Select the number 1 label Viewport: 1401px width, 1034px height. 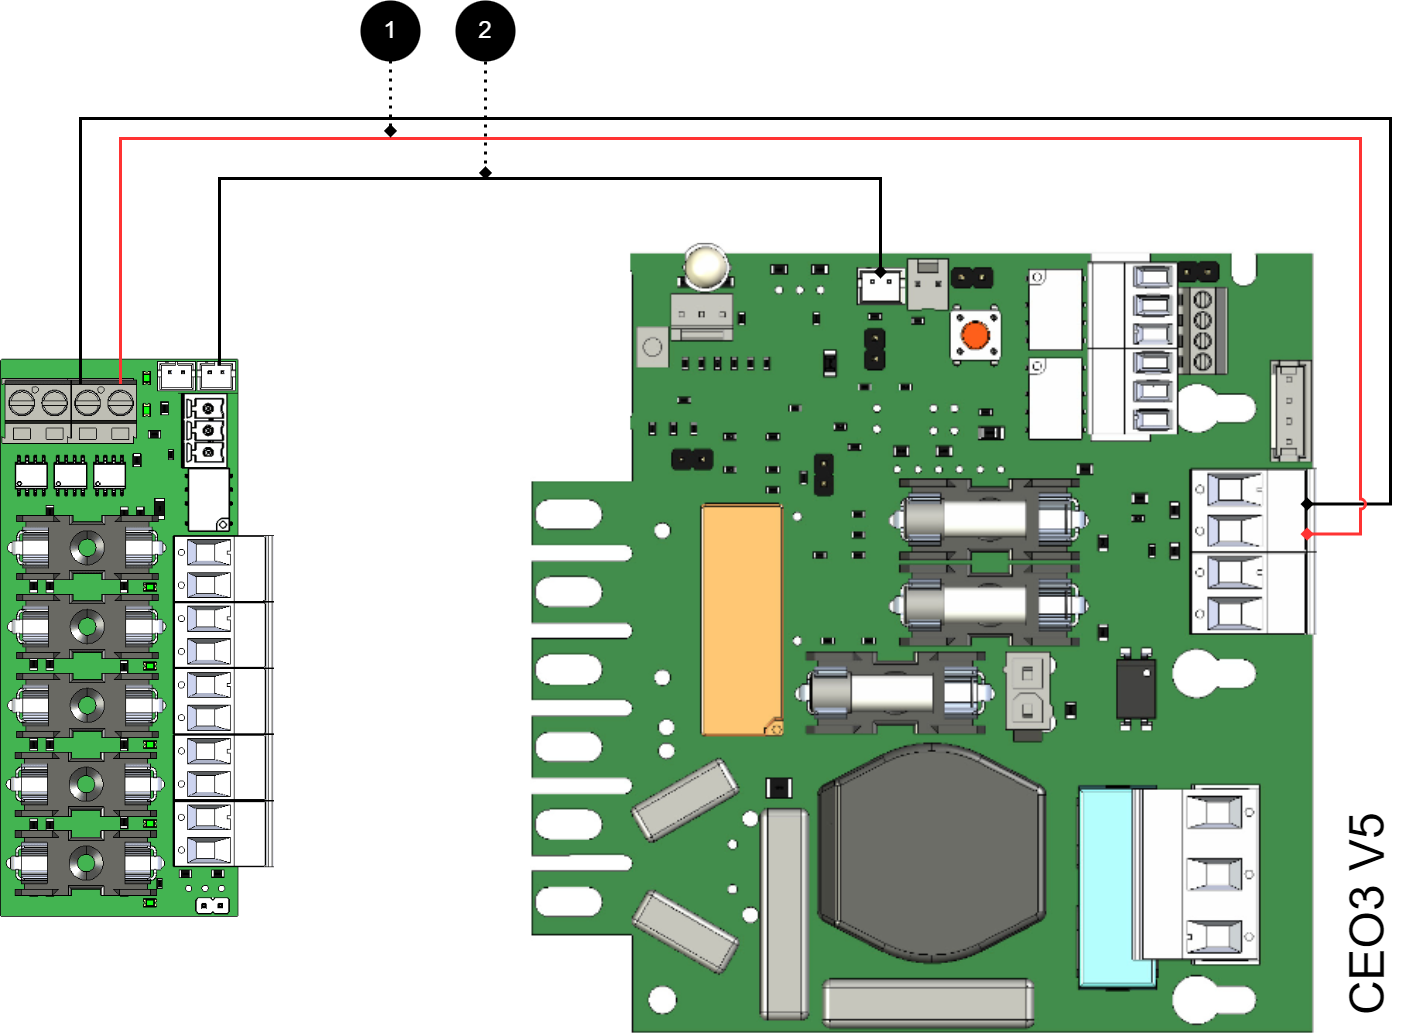tap(390, 30)
